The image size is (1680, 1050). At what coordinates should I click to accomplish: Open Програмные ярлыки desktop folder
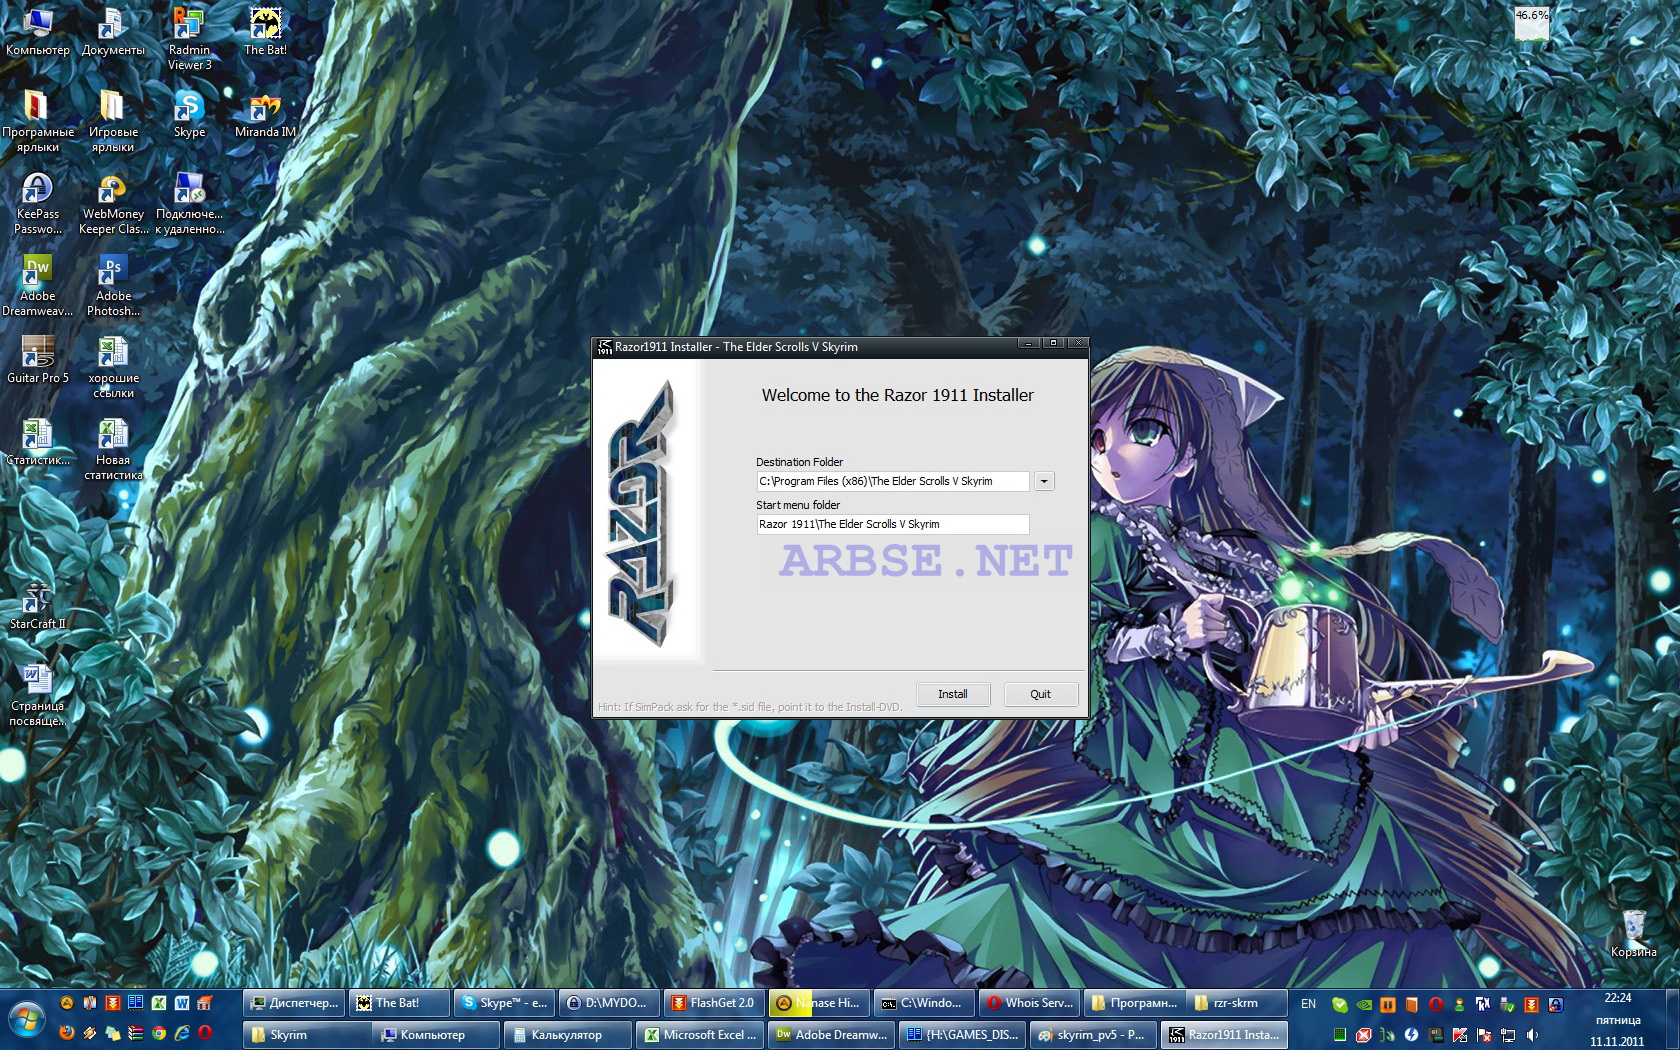tap(38, 122)
